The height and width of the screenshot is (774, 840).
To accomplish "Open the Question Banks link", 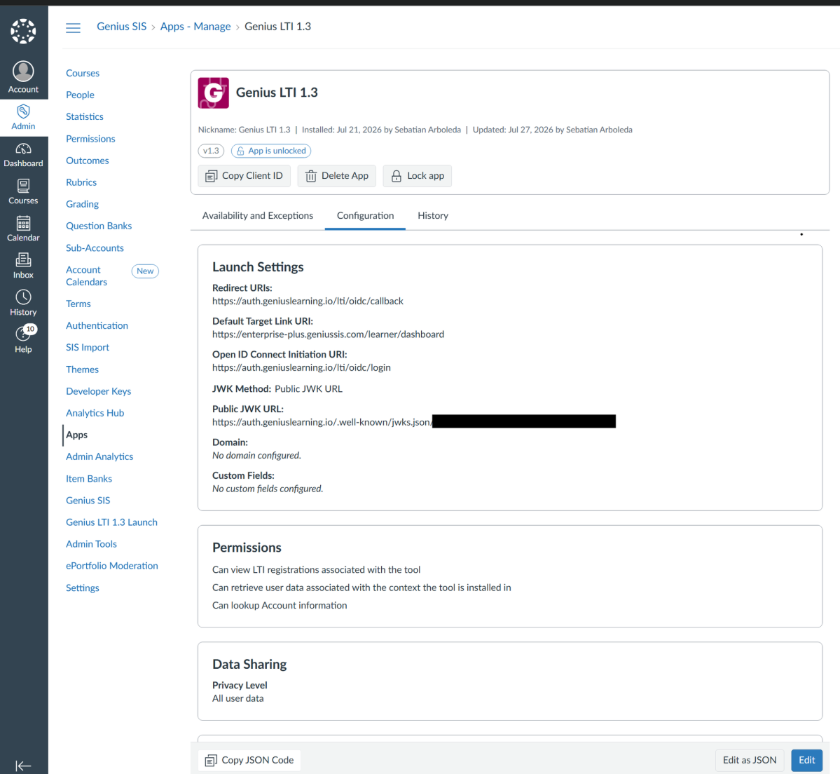I will 99,226.
